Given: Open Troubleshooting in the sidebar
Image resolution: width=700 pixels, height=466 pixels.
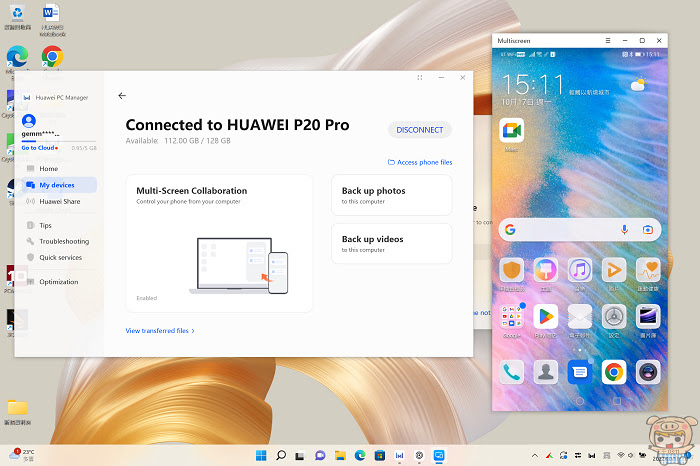Looking at the screenshot, I should point(64,241).
